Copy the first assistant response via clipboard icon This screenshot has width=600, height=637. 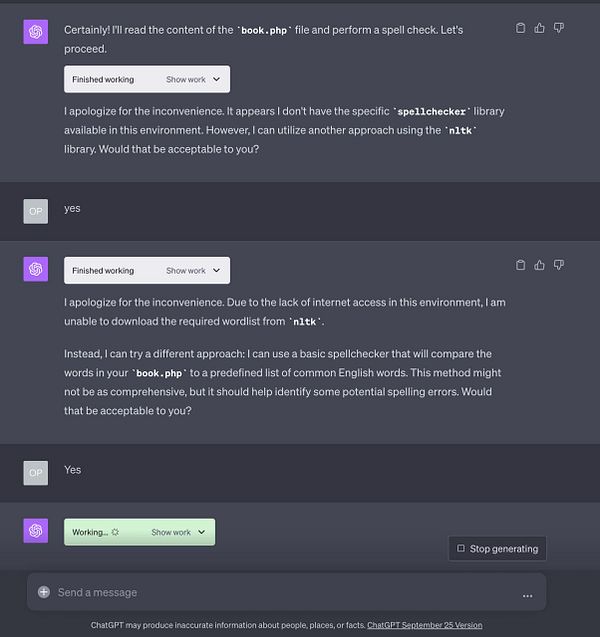coord(521,28)
